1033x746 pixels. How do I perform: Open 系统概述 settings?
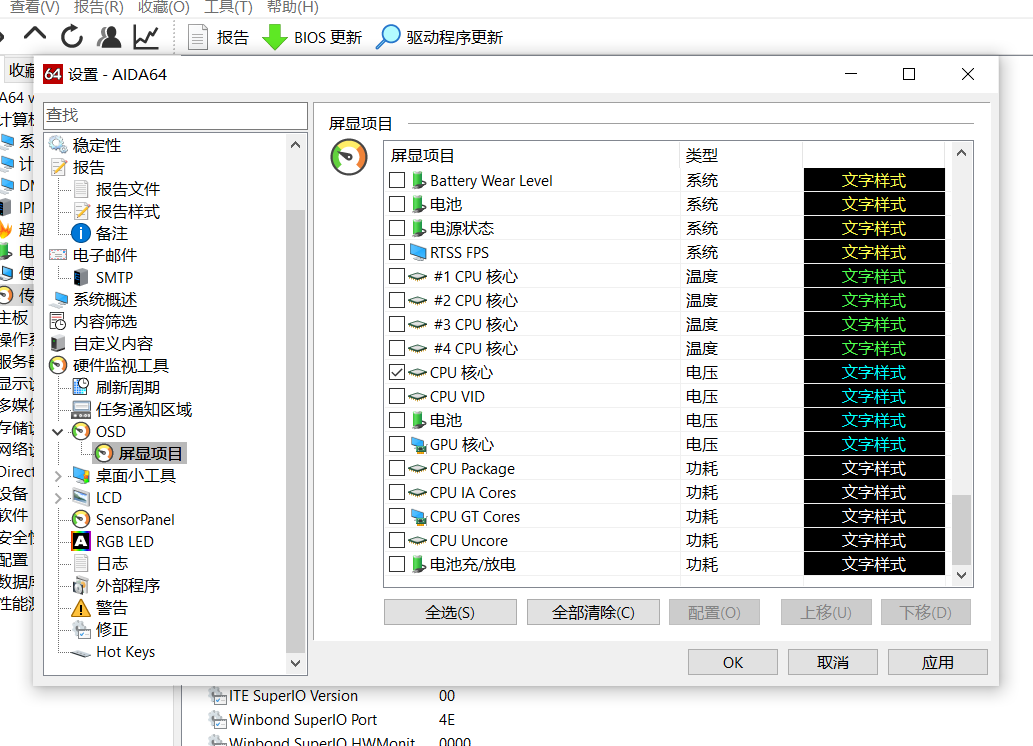coord(105,299)
